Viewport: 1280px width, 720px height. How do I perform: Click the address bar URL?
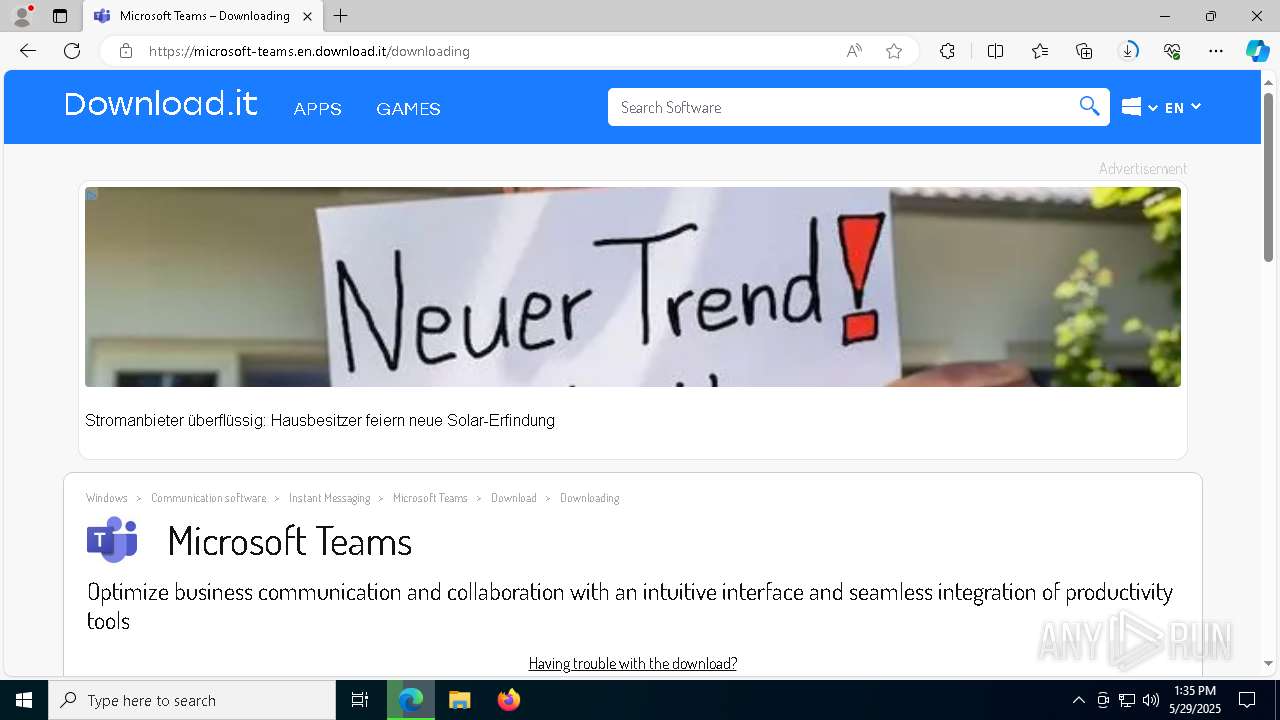tap(309, 51)
